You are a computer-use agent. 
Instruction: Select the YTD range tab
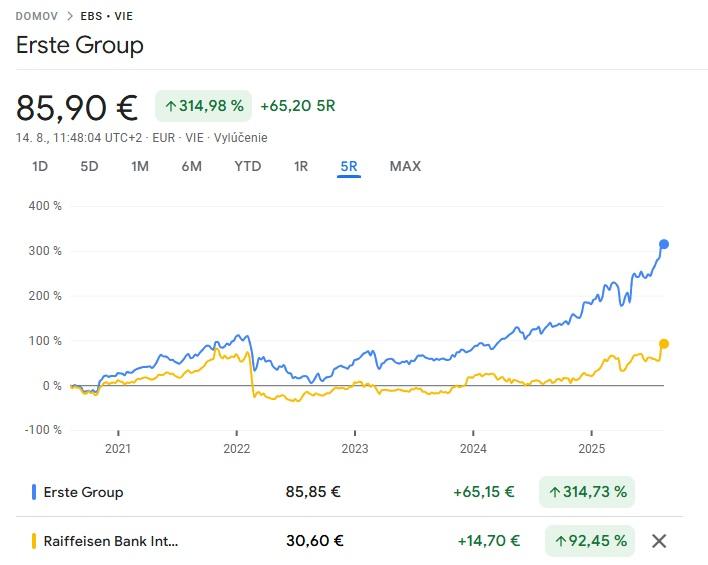[247, 166]
